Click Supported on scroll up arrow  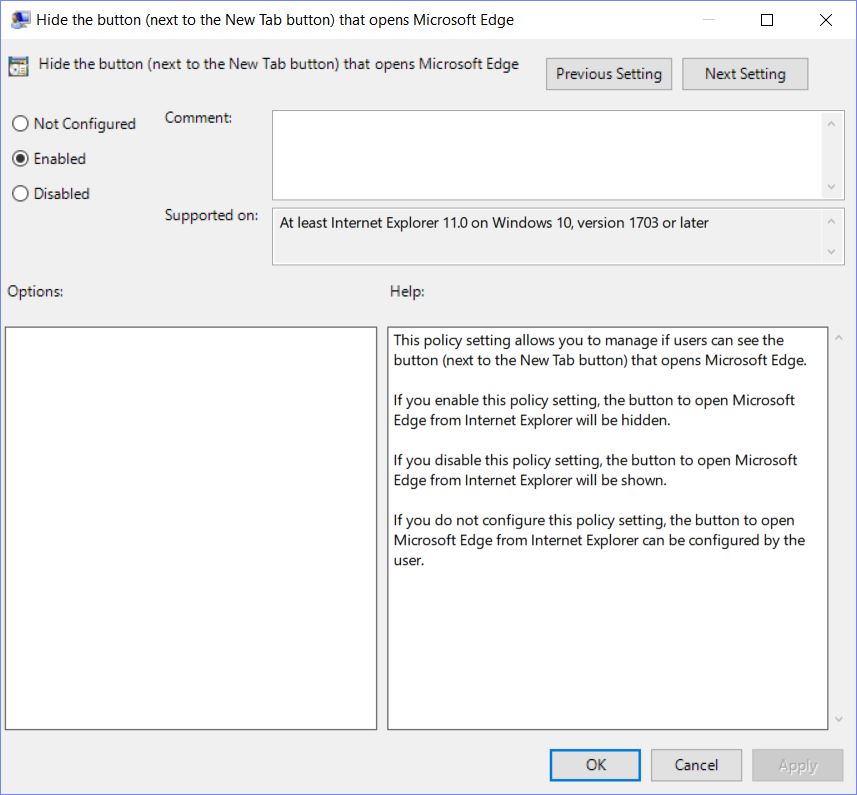831,221
